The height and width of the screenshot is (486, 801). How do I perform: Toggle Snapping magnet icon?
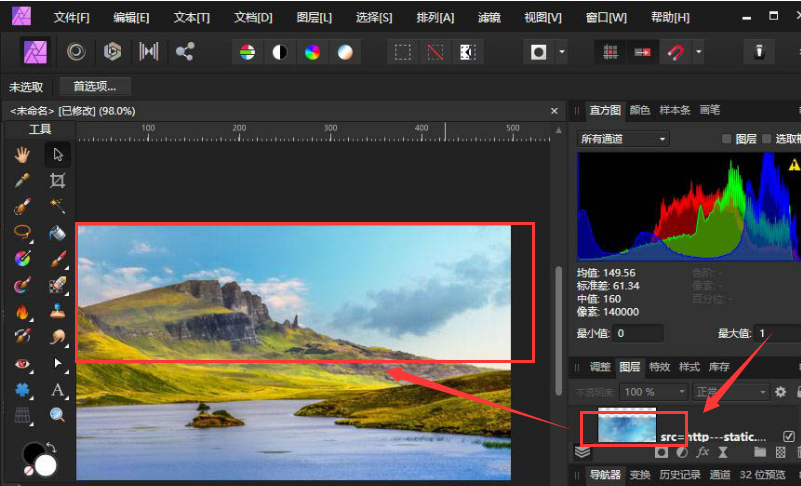pyautogui.click(x=675, y=52)
